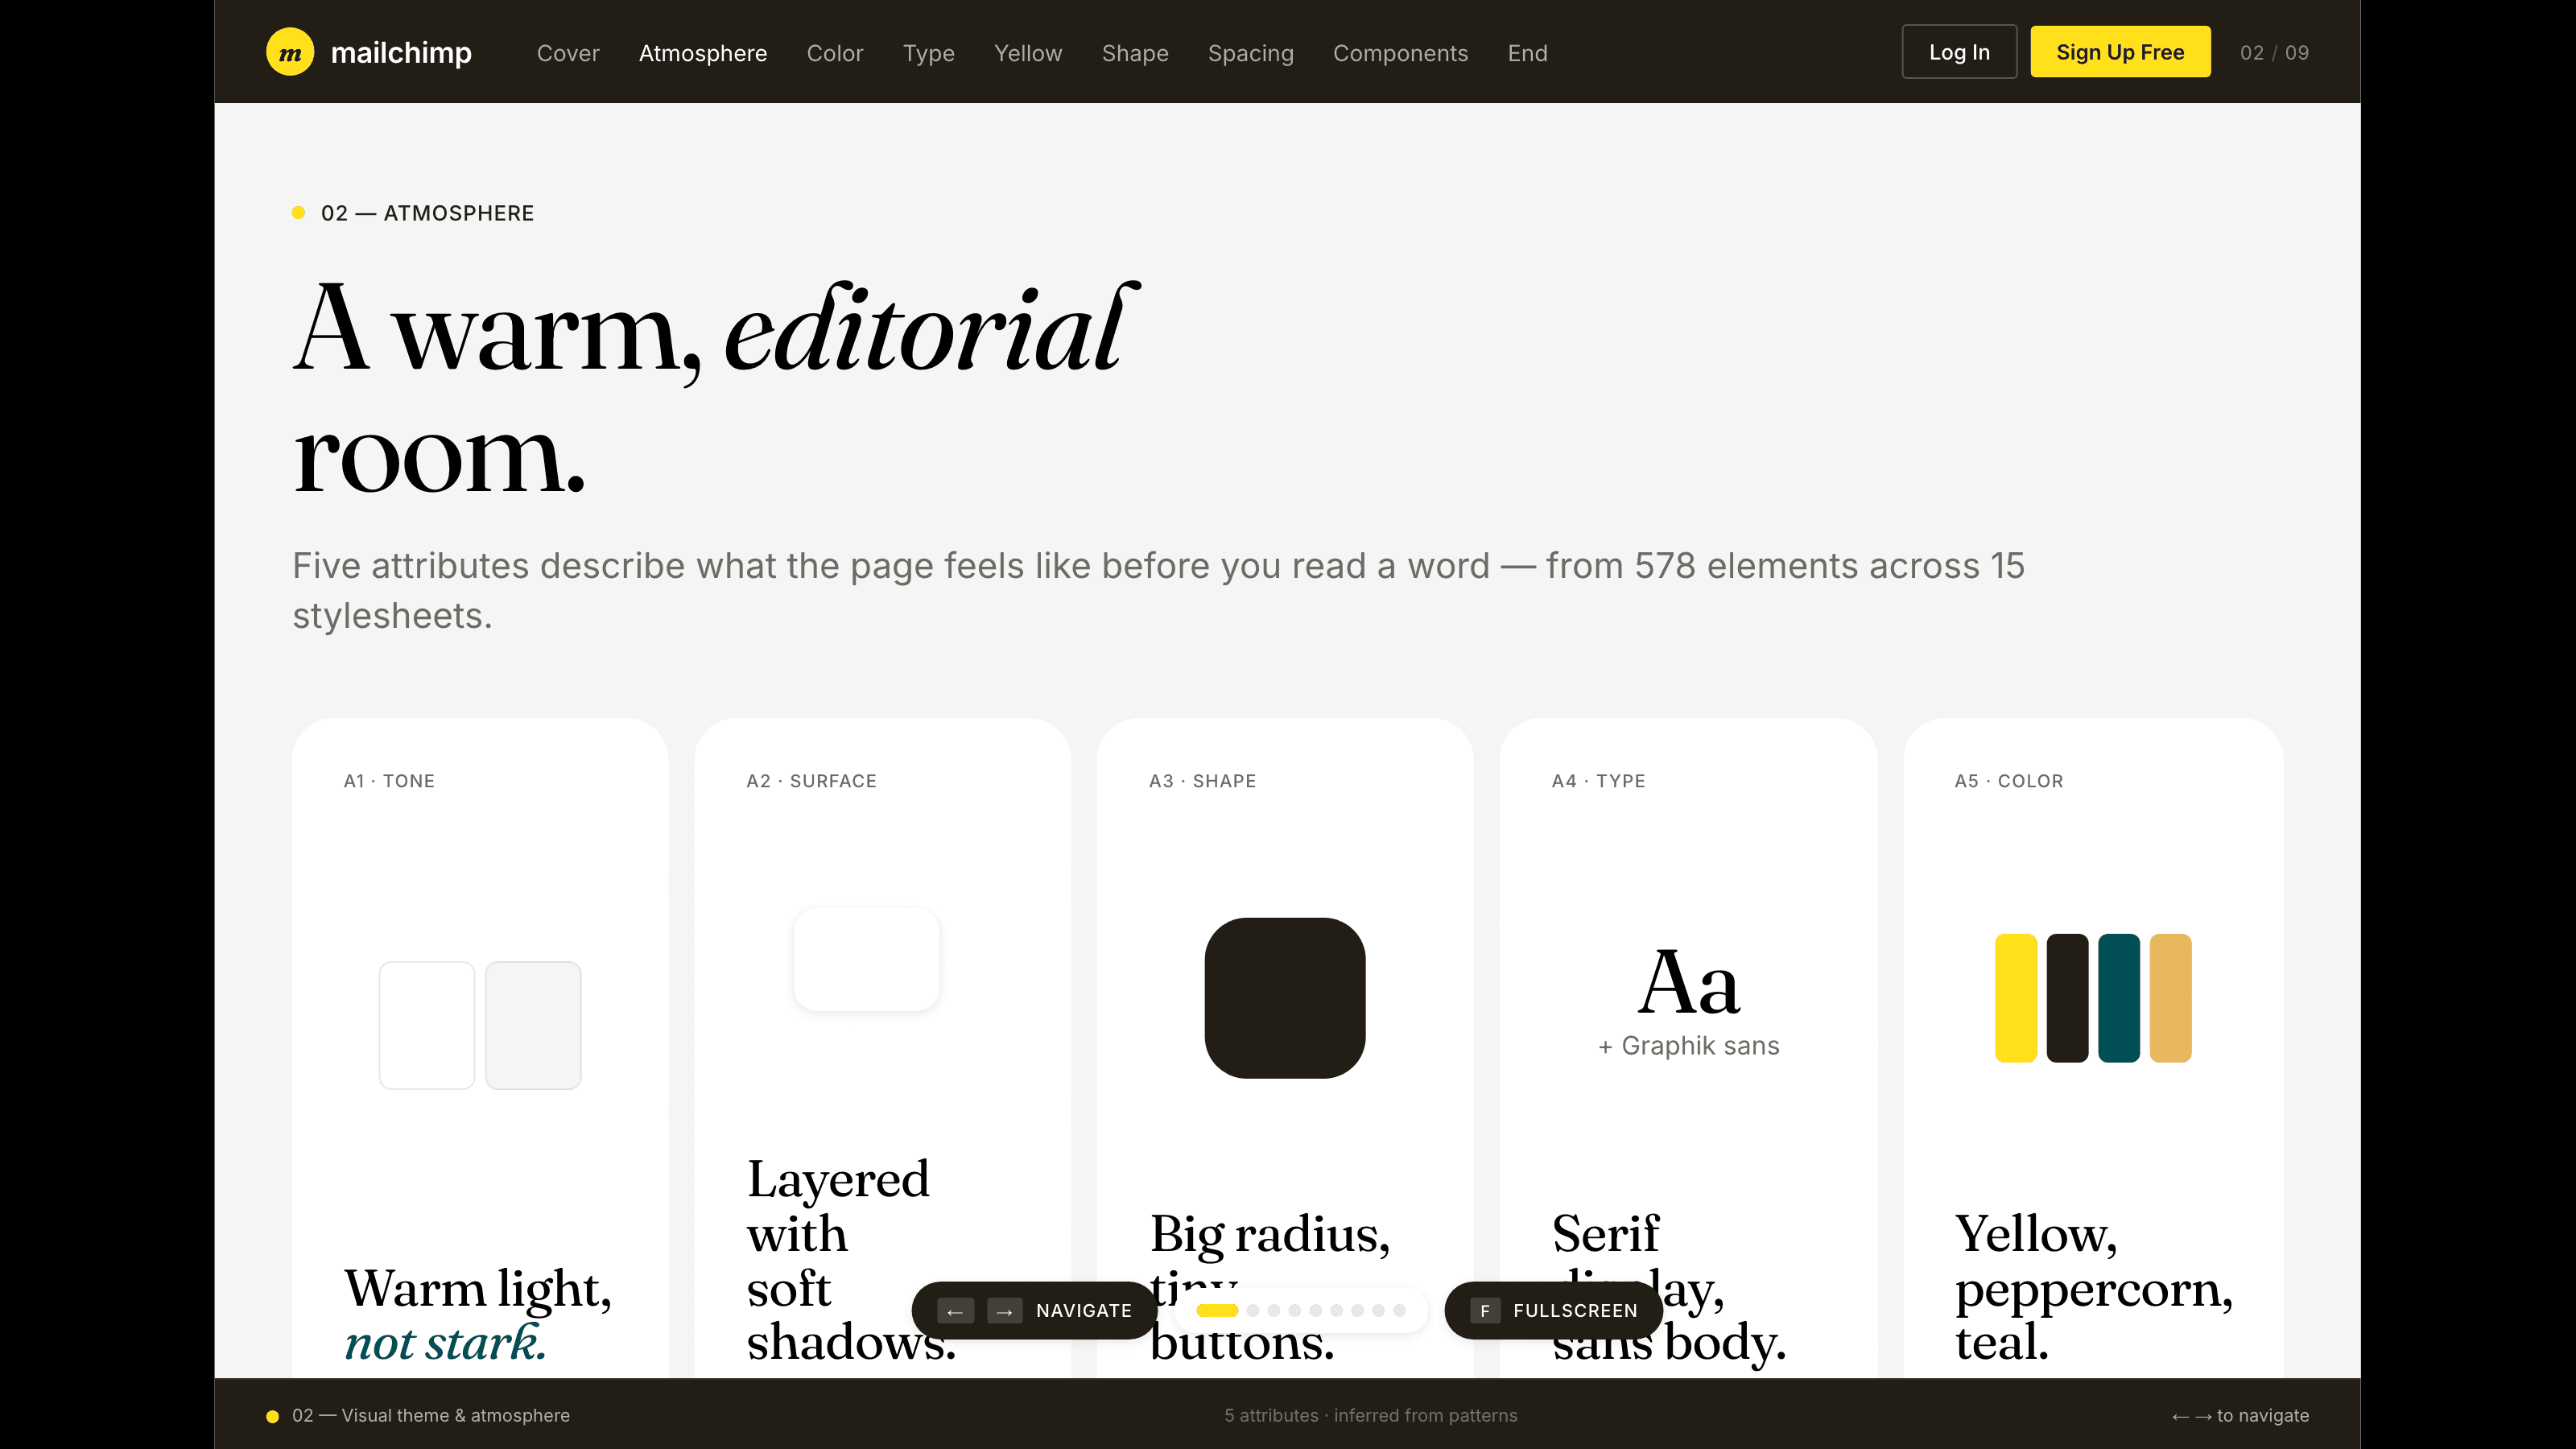The image size is (2576, 1449).
Task: Click the NAVIGATE label in control pill
Action: click(x=1084, y=1310)
